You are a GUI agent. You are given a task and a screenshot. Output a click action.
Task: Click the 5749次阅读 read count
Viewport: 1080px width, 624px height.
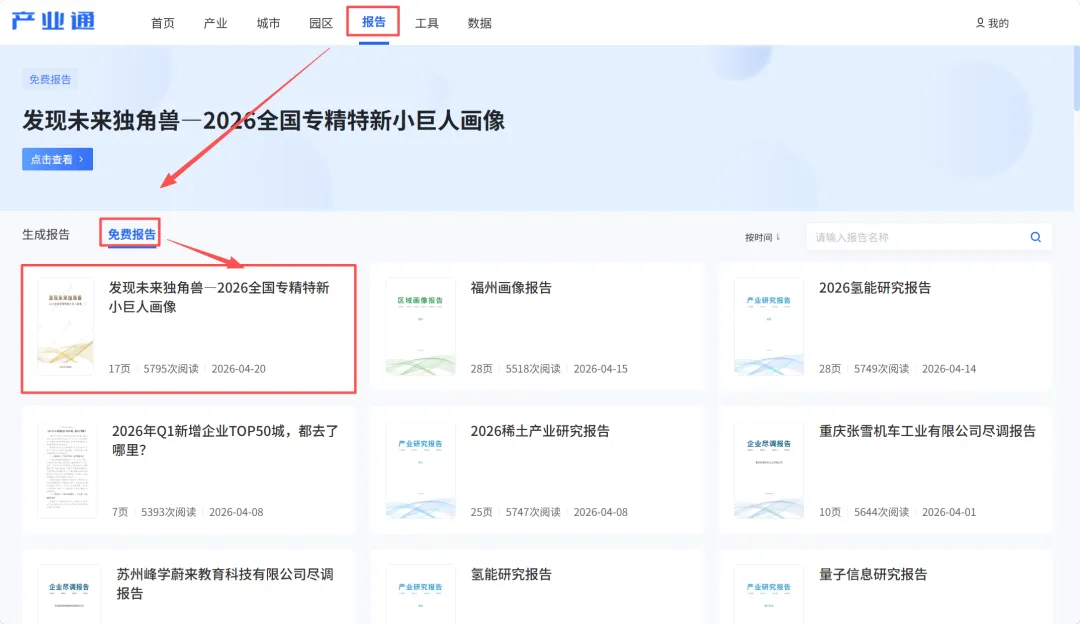[x=882, y=368]
